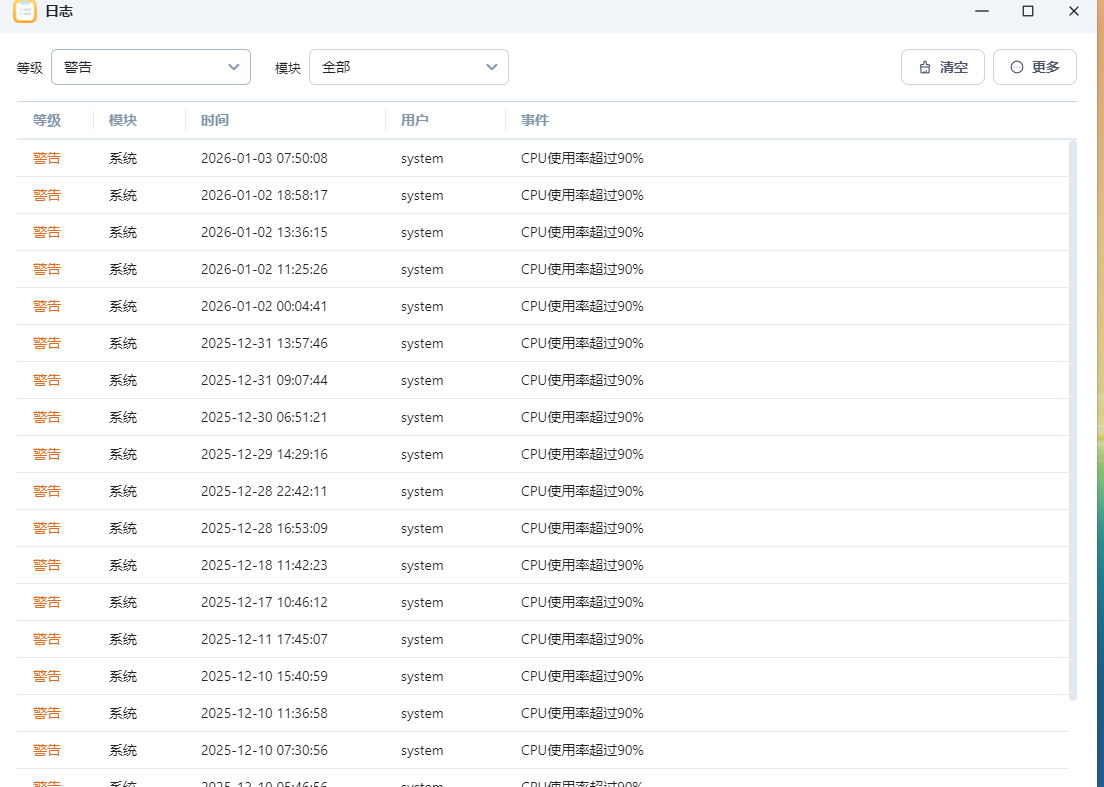Select the log entry at 2025-12-31 13:57:46
Image resolution: width=1104 pixels, height=787 pixels.
pos(264,343)
